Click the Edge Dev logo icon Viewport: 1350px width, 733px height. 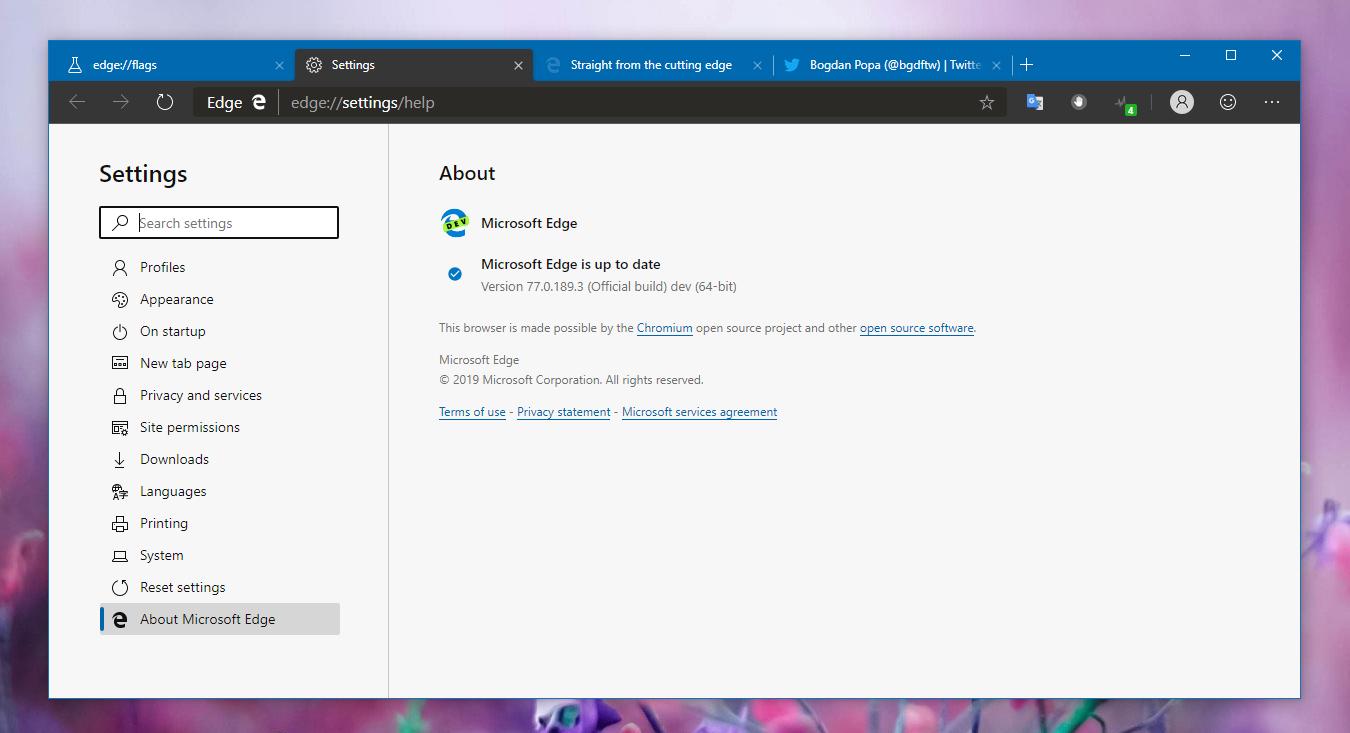click(454, 223)
